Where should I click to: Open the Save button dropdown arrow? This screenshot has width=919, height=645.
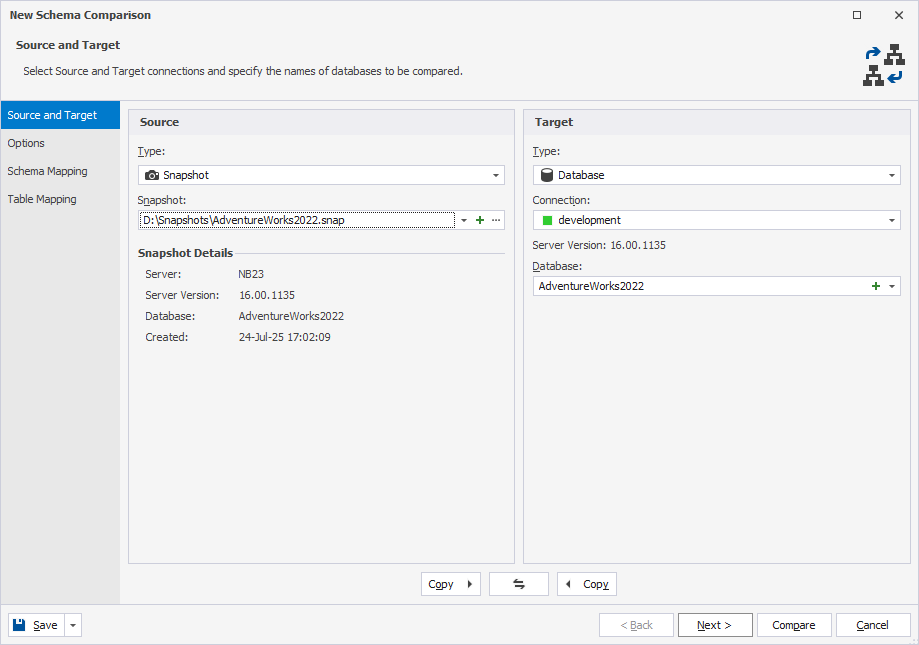pos(71,624)
